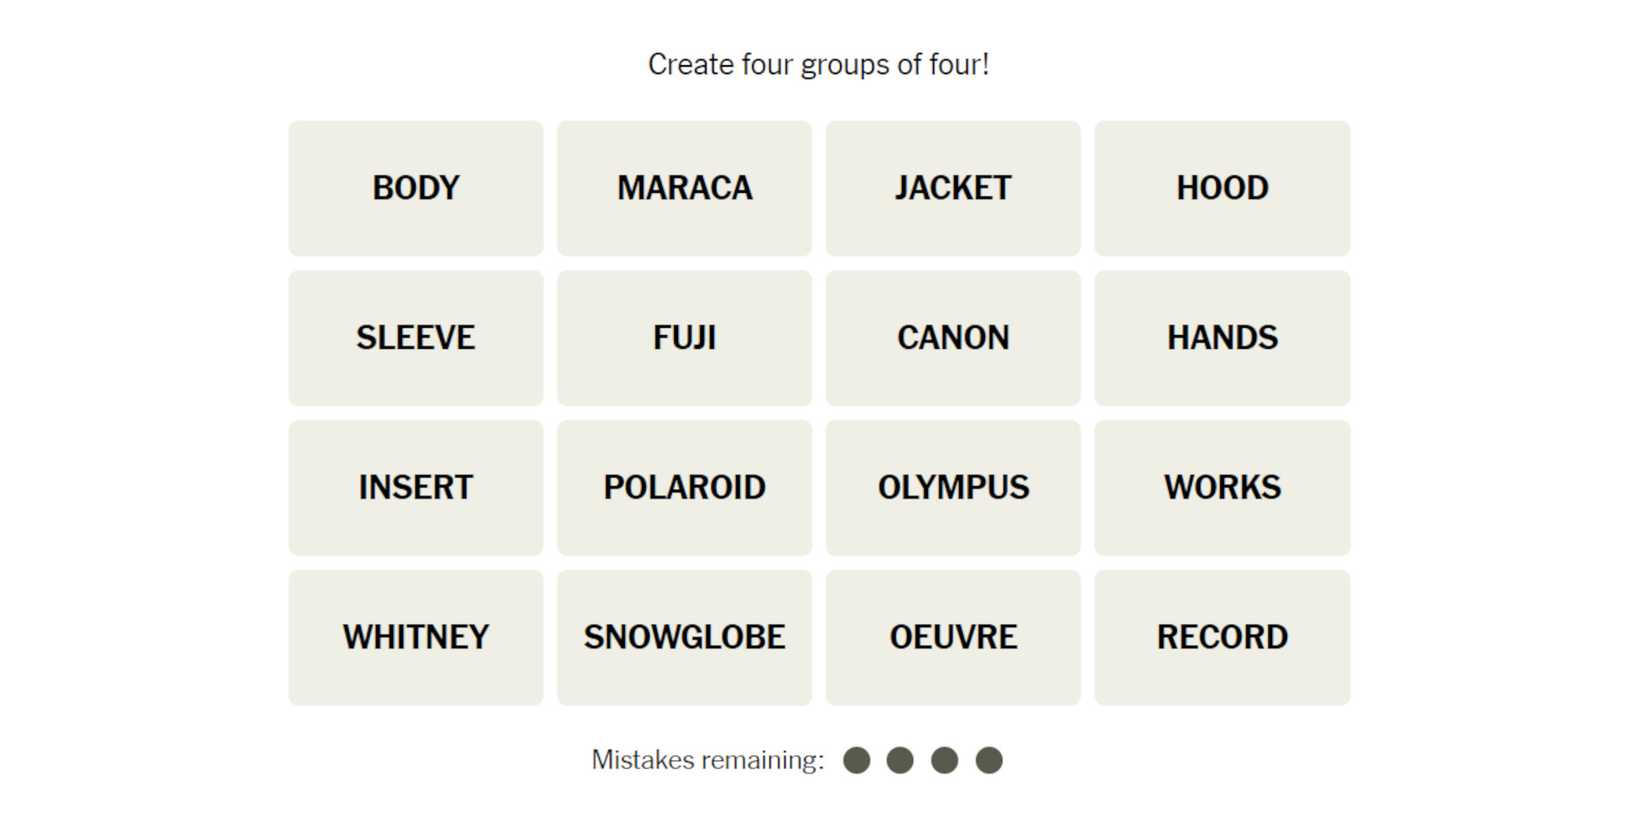Choose the SNOWGLOBE word tile
The height and width of the screenshot is (825, 1650).
(684, 638)
